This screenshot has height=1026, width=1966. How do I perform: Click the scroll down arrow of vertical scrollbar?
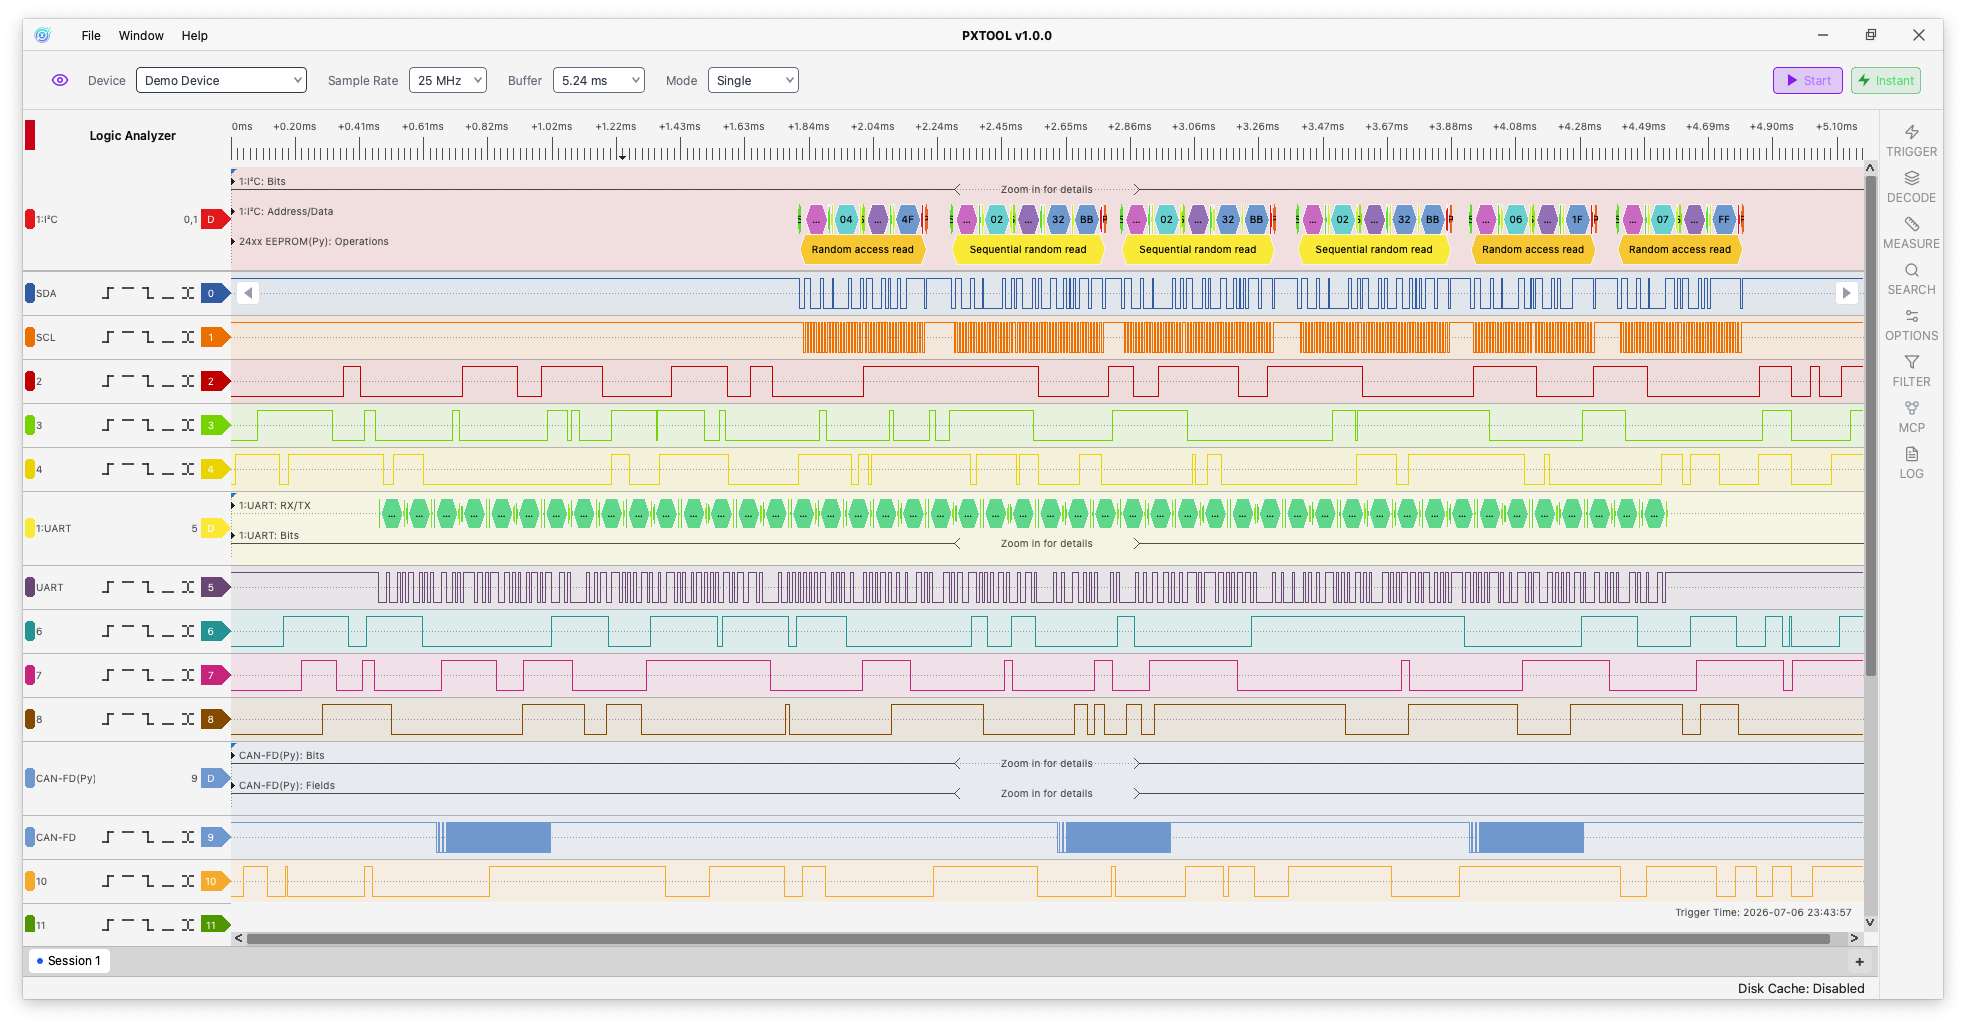1870,922
